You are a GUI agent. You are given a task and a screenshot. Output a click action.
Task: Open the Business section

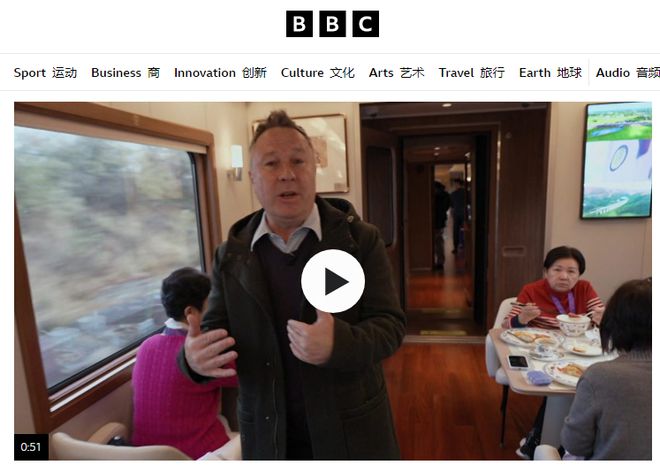[125, 73]
